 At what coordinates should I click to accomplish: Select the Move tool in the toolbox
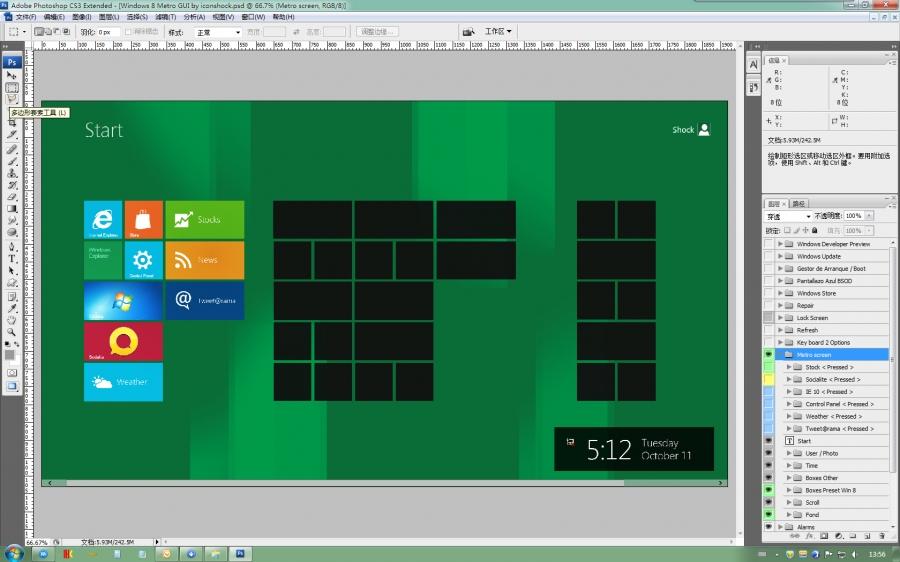[x=12, y=75]
